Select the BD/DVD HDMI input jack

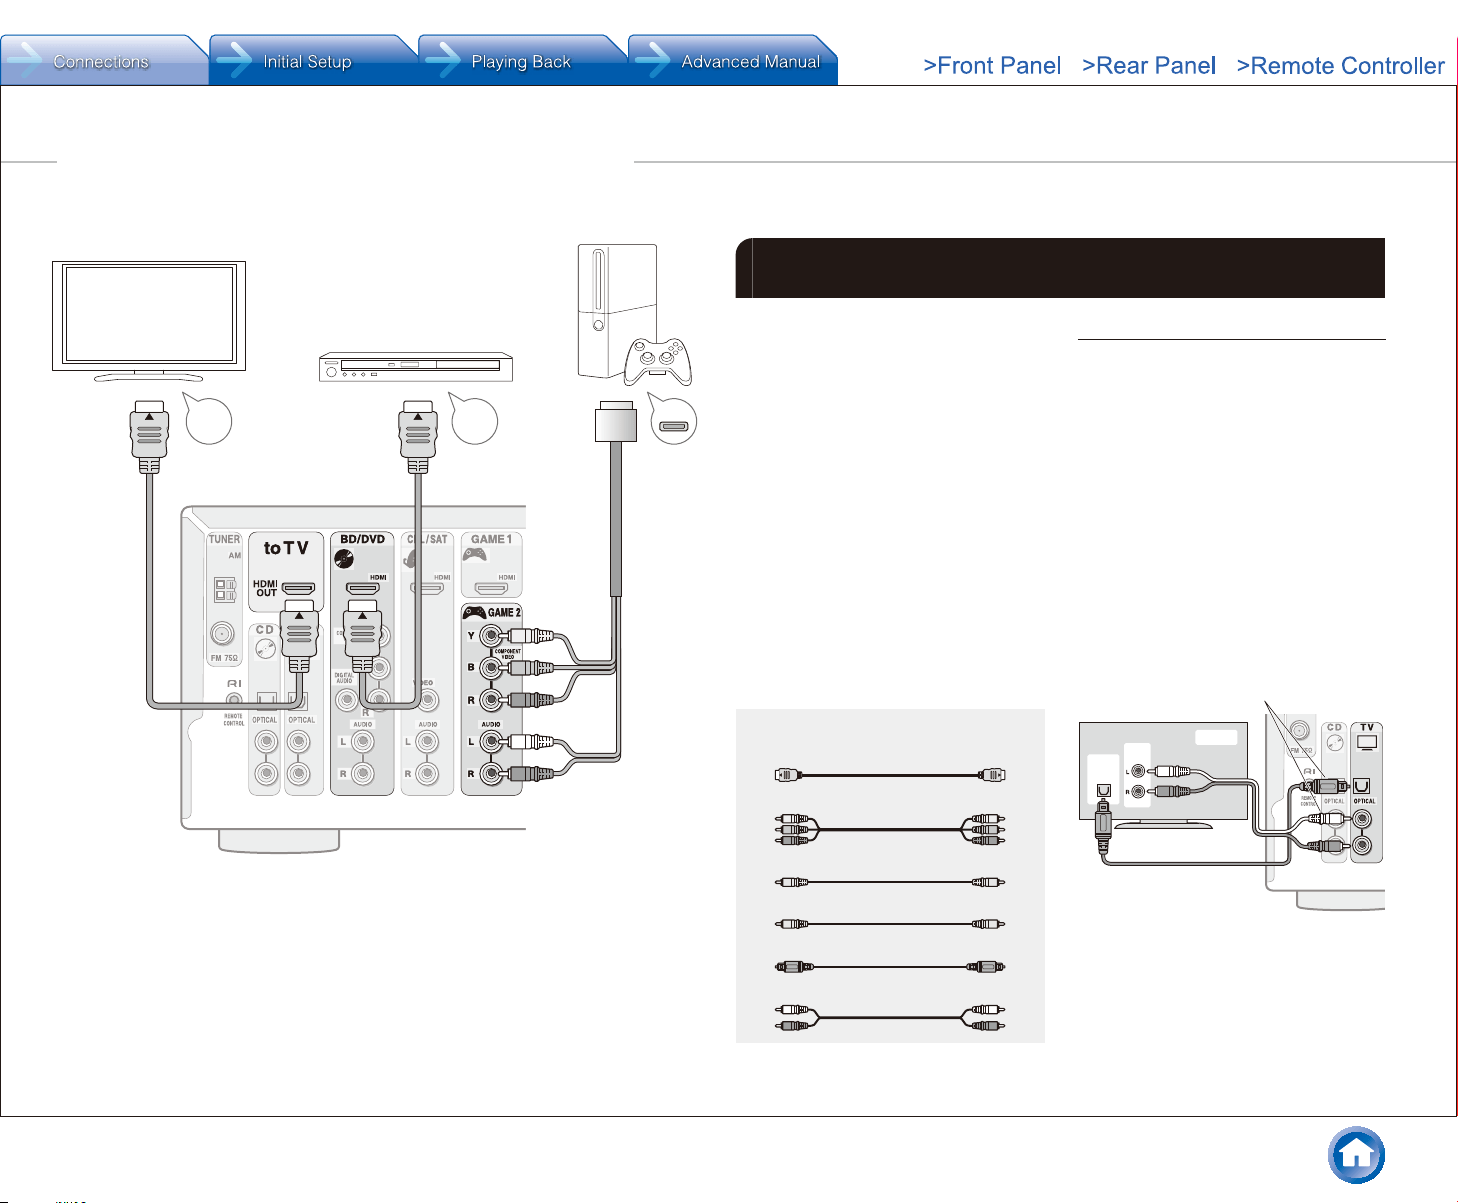362,589
